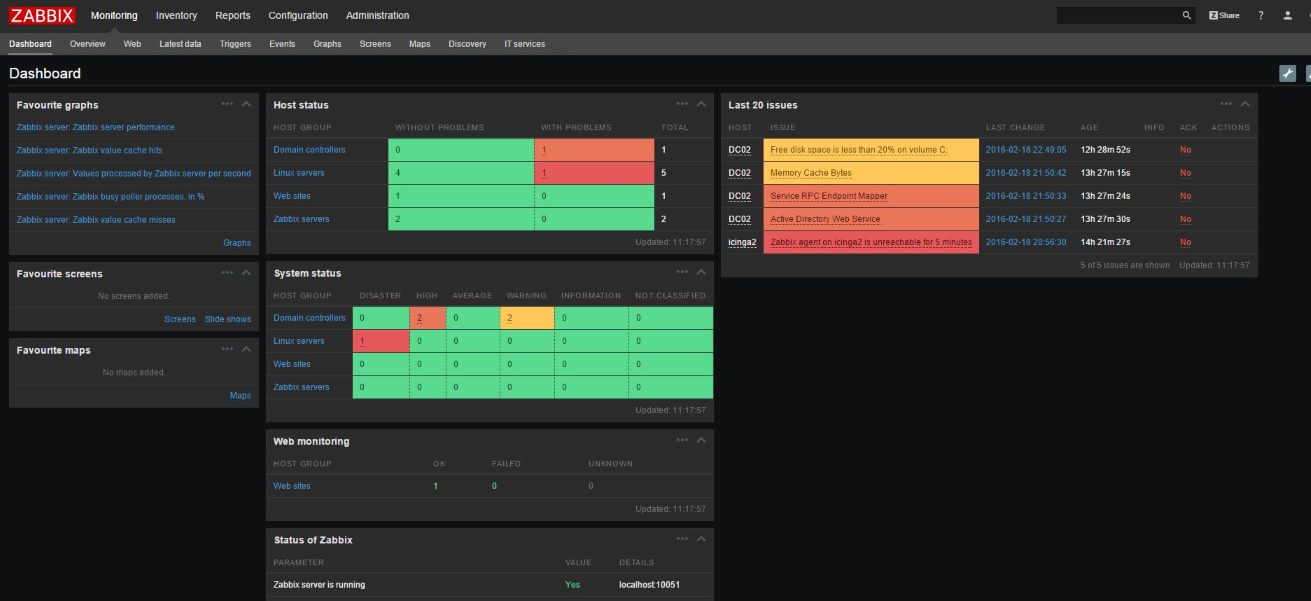Open Last 20 issues widget options menu
1311x601 pixels.
pyautogui.click(x=1226, y=104)
